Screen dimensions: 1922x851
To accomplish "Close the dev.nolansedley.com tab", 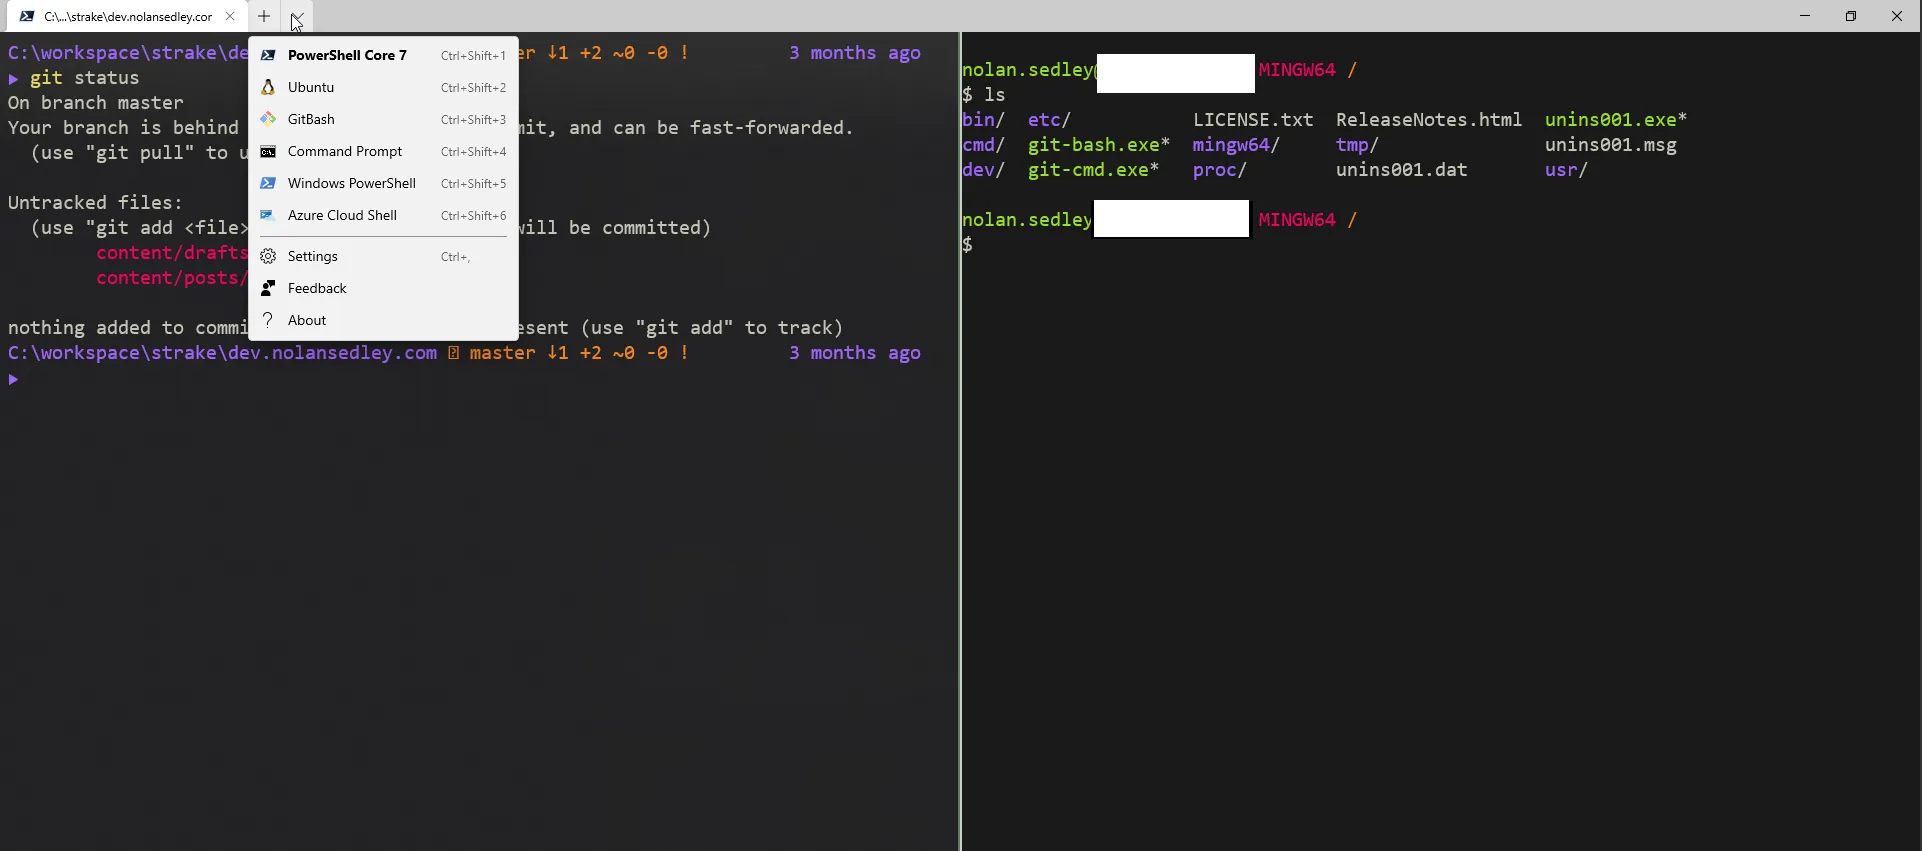I will (x=230, y=16).
